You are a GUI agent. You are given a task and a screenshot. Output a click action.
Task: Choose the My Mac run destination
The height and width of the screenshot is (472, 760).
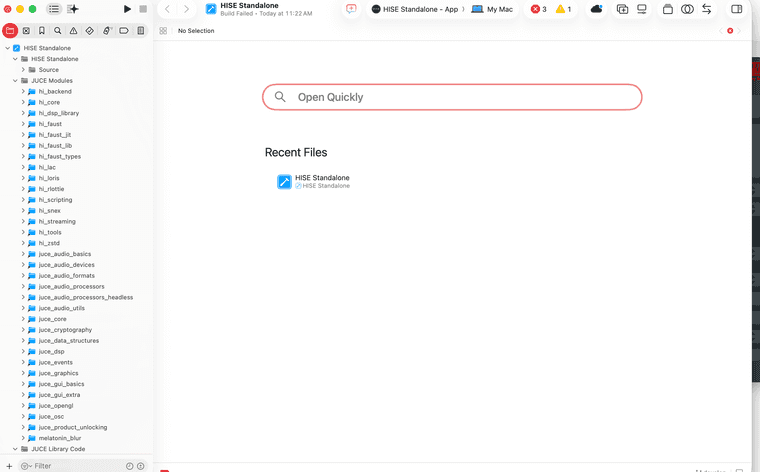[492, 9]
